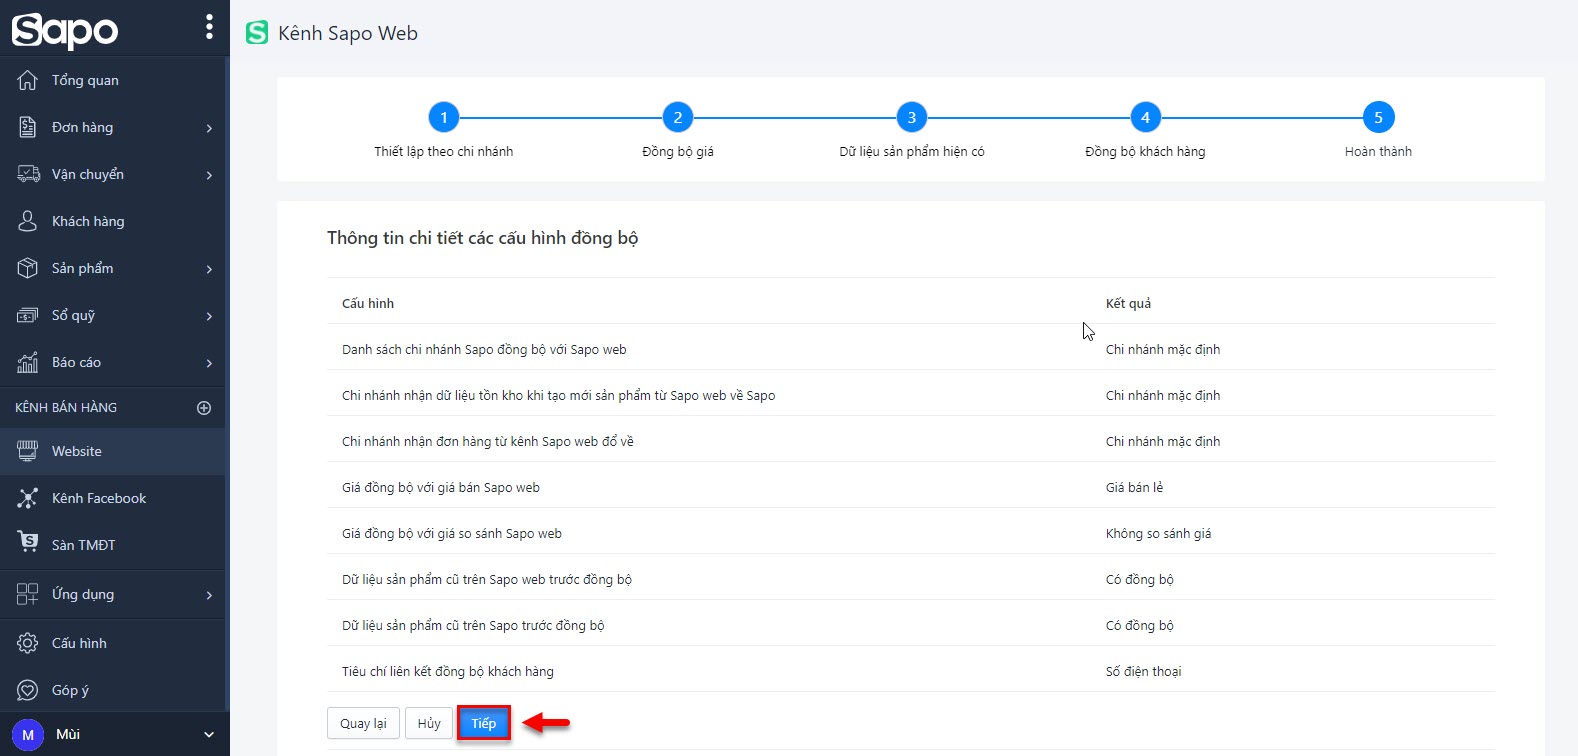Click the Mùi user avatar
This screenshot has width=1578, height=756.
28,735
